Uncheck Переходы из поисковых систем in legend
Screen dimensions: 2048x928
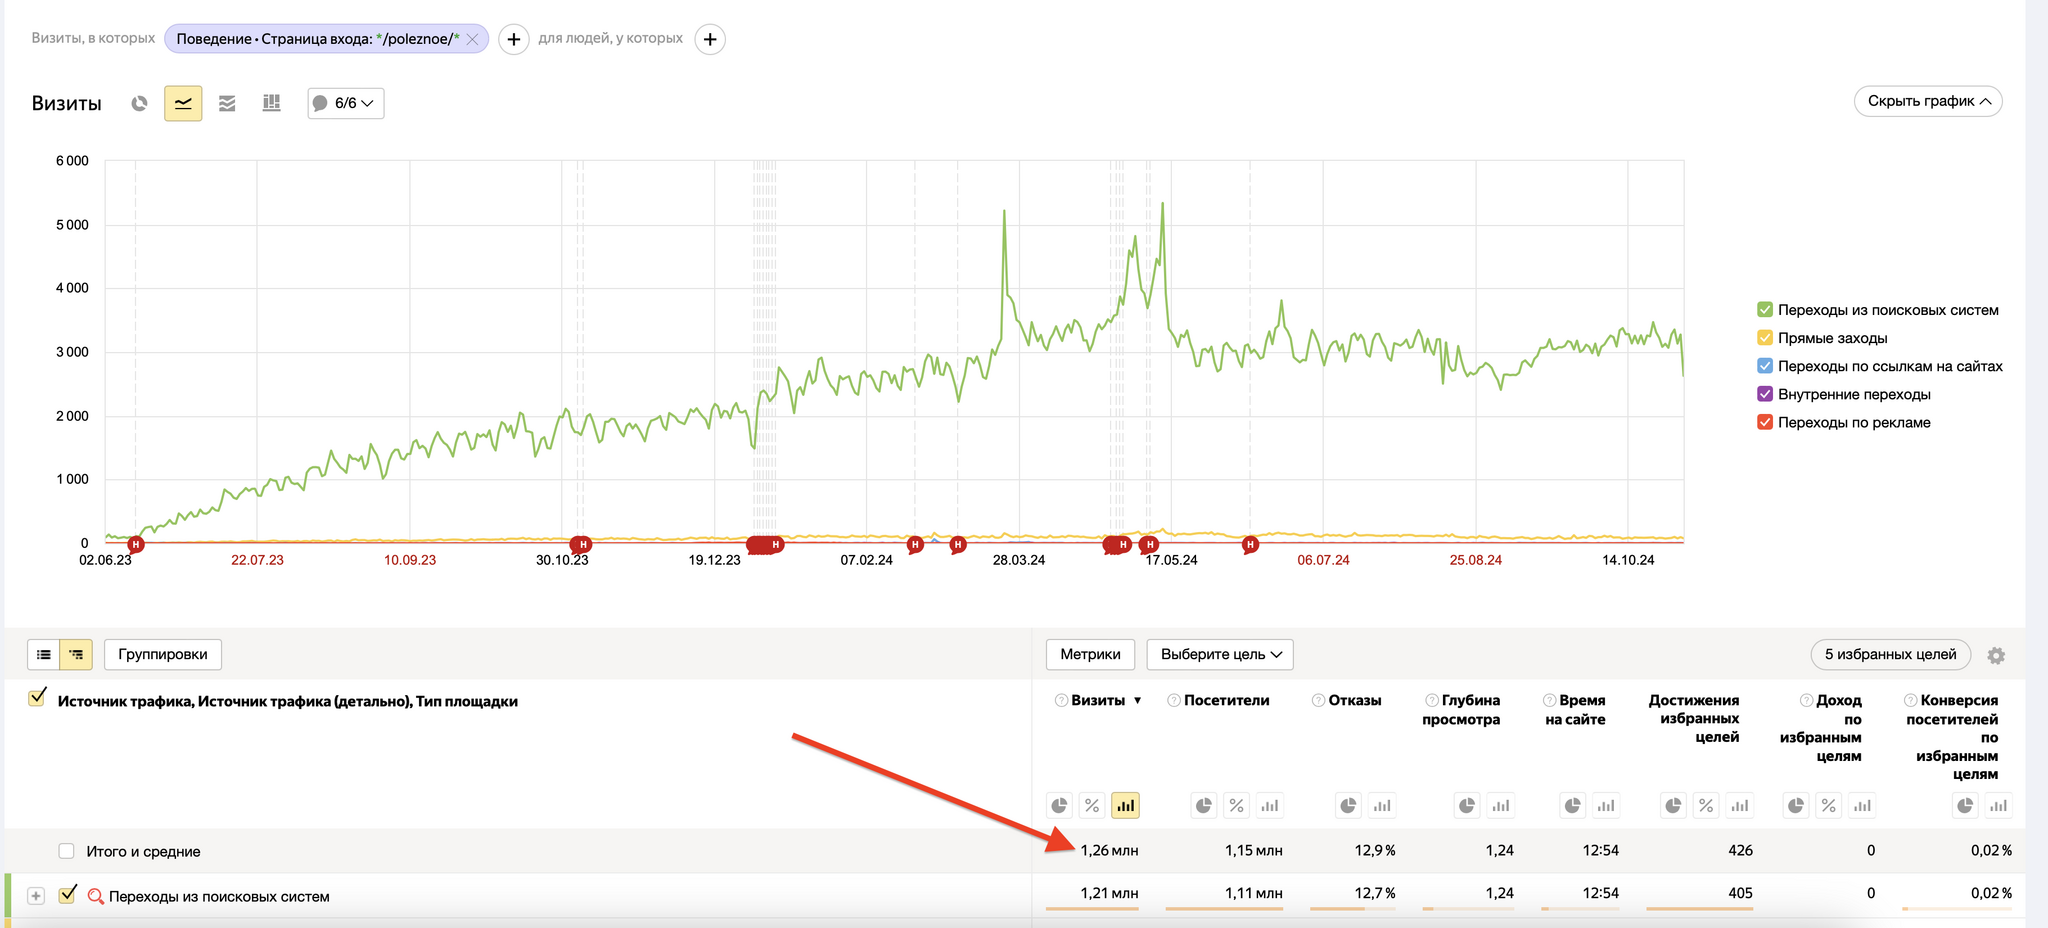coord(1765,310)
